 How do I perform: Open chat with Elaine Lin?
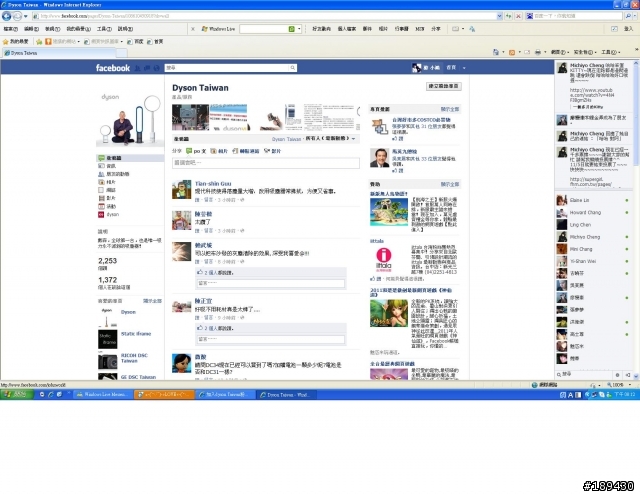(x=593, y=200)
